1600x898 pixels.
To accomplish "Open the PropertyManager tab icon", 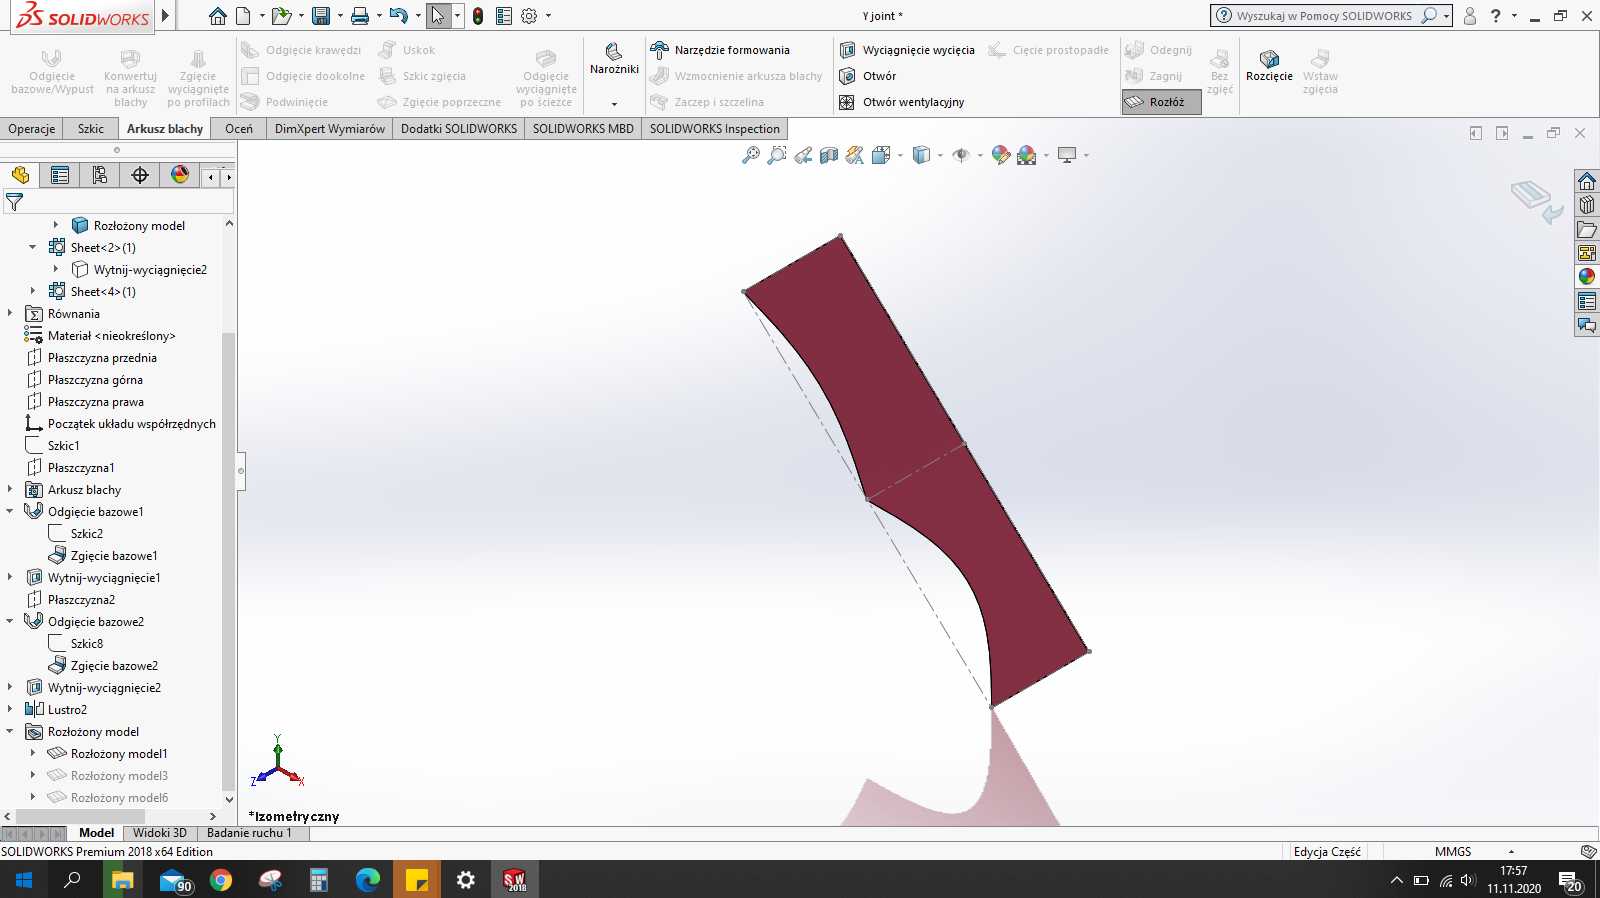I will coord(60,175).
